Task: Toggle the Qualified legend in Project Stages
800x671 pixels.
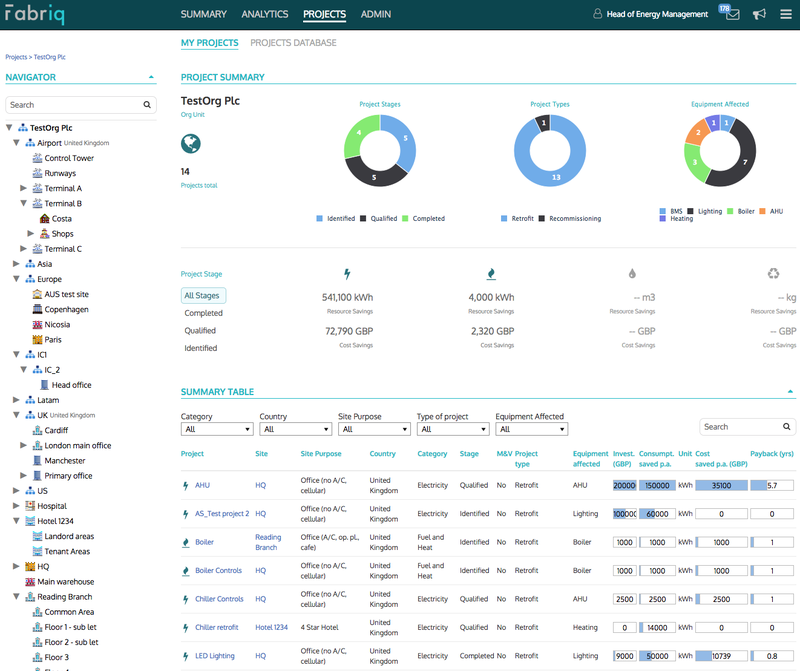Action: coord(378,218)
